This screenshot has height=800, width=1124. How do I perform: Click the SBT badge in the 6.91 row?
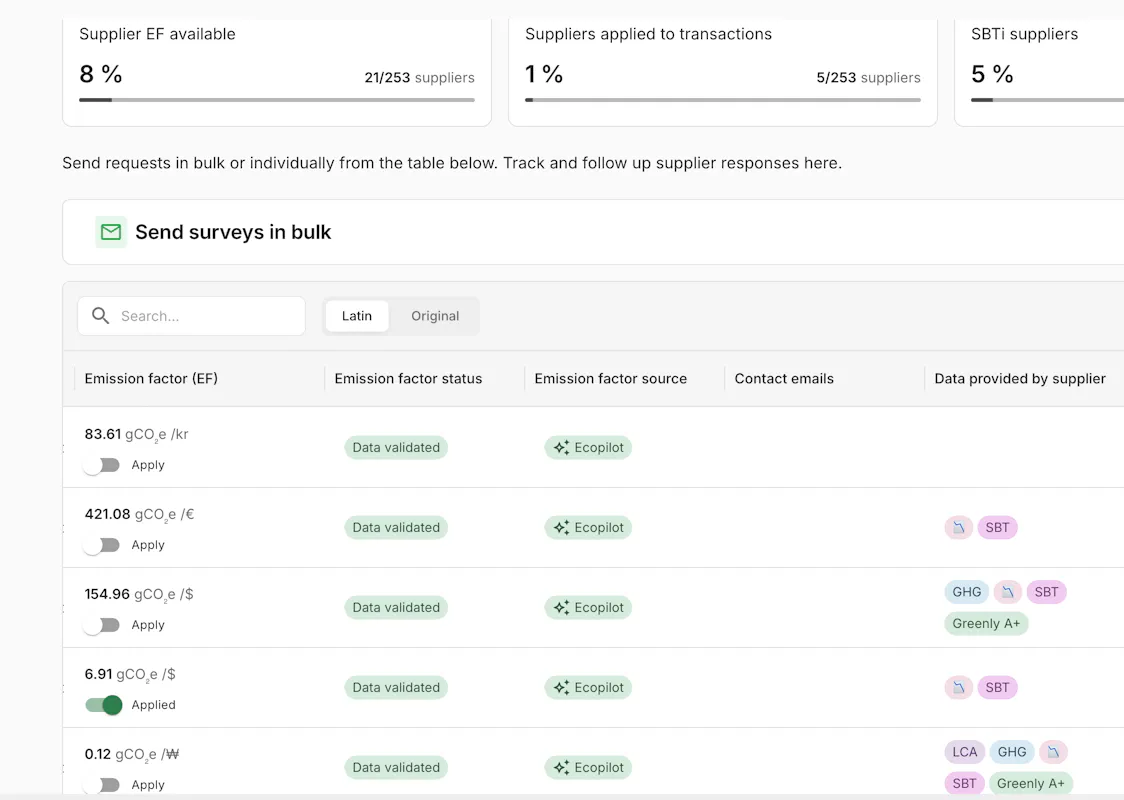coord(997,687)
